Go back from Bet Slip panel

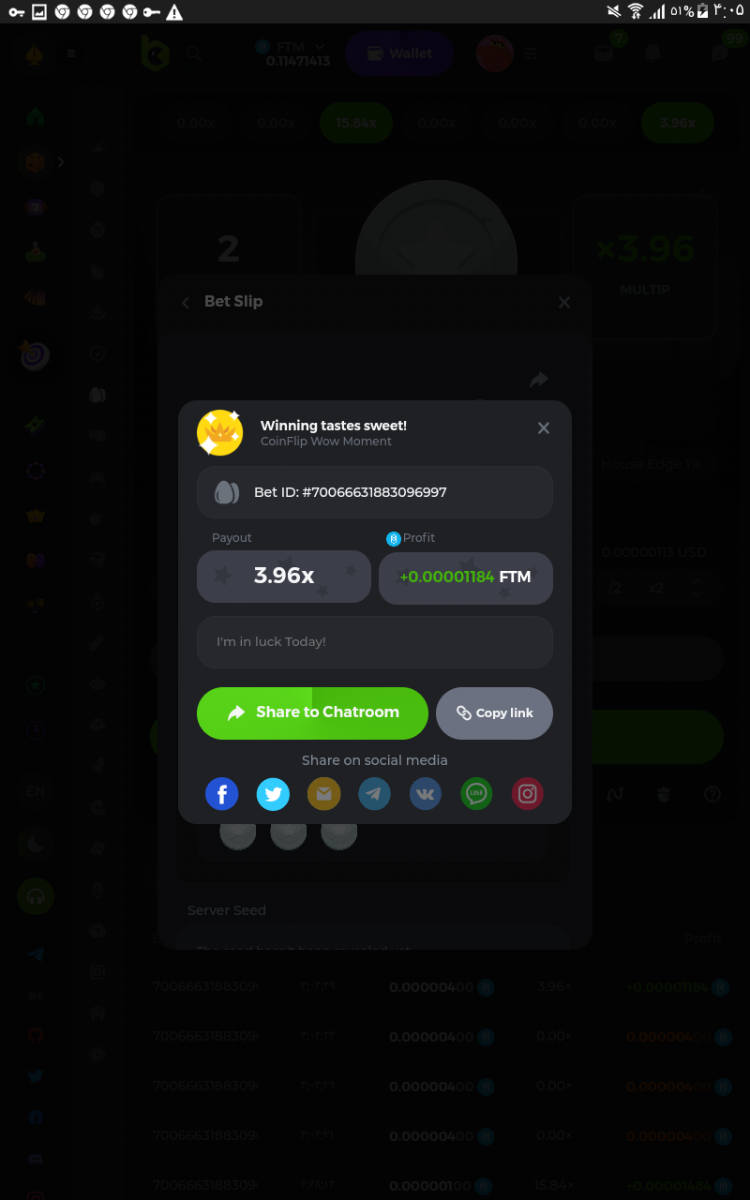click(185, 302)
